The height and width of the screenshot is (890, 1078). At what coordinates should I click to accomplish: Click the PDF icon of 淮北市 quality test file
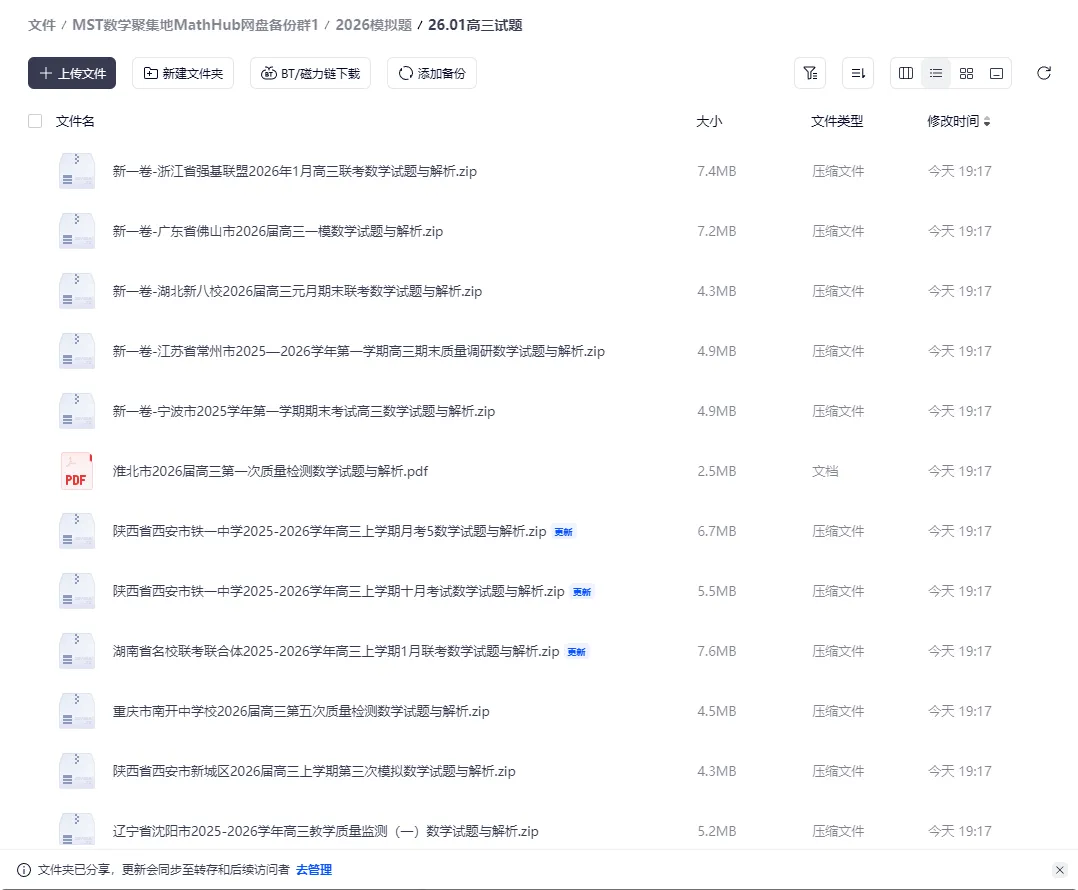coord(76,470)
